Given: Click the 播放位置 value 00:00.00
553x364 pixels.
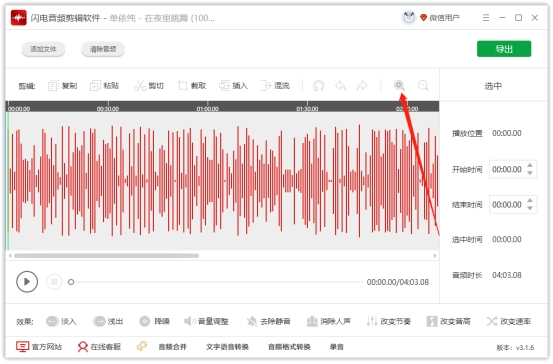Looking at the screenshot, I should click(507, 133).
